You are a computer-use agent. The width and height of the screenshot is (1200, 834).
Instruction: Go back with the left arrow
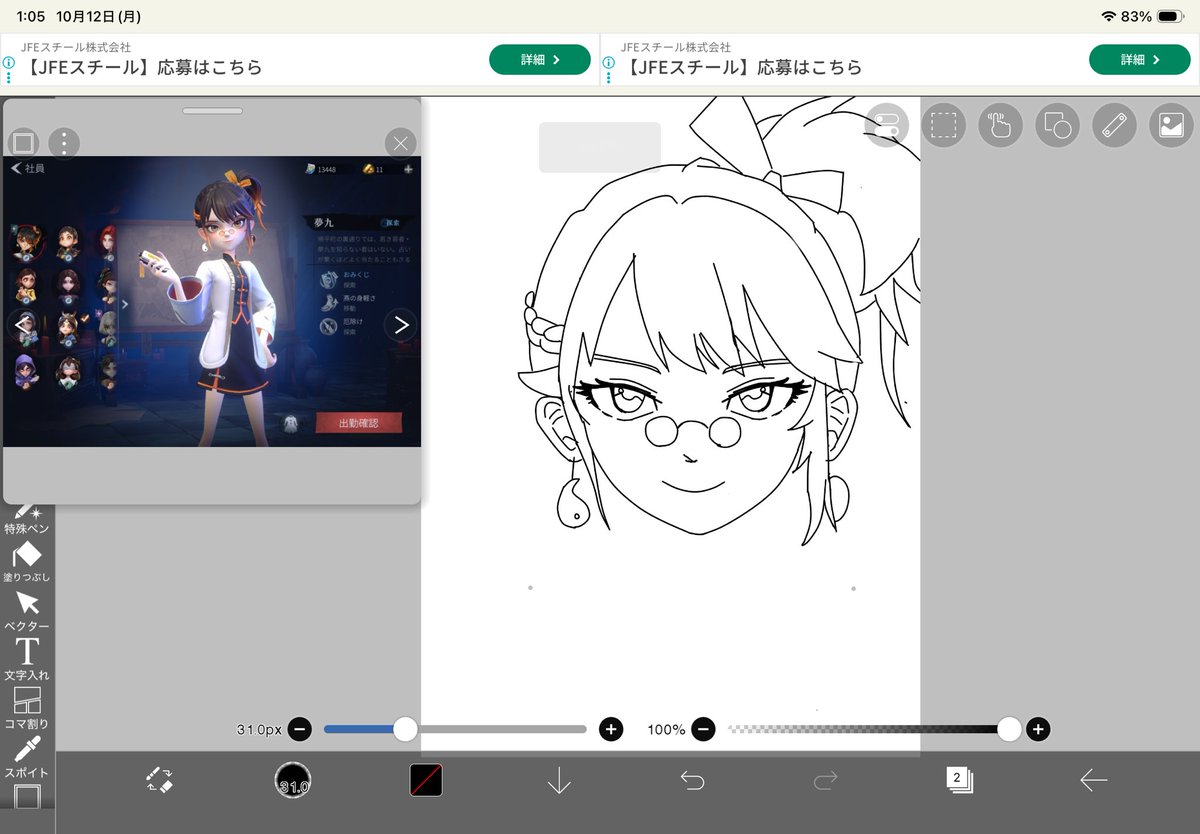pyautogui.click(x=1093, y=780)
